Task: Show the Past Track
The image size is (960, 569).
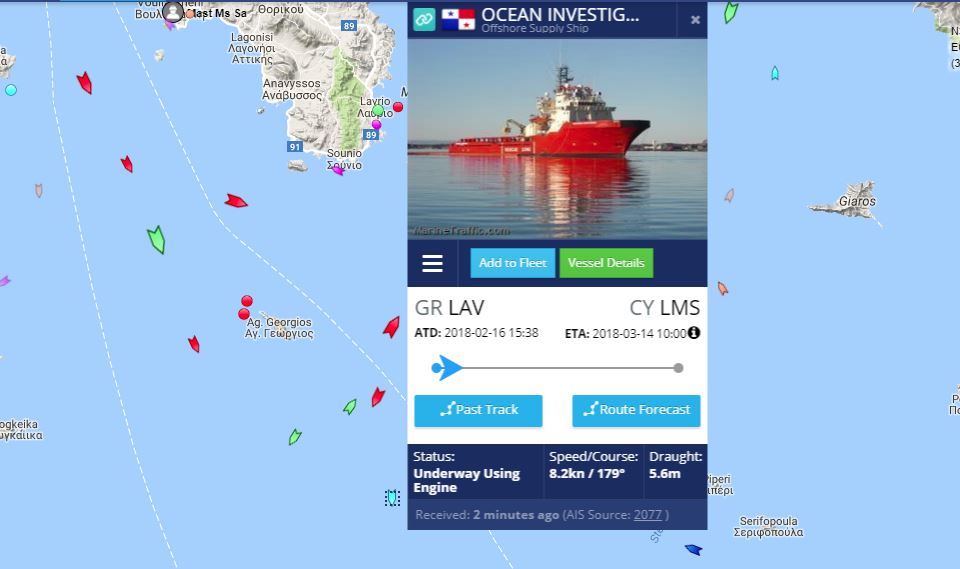Action: point(478,410)
